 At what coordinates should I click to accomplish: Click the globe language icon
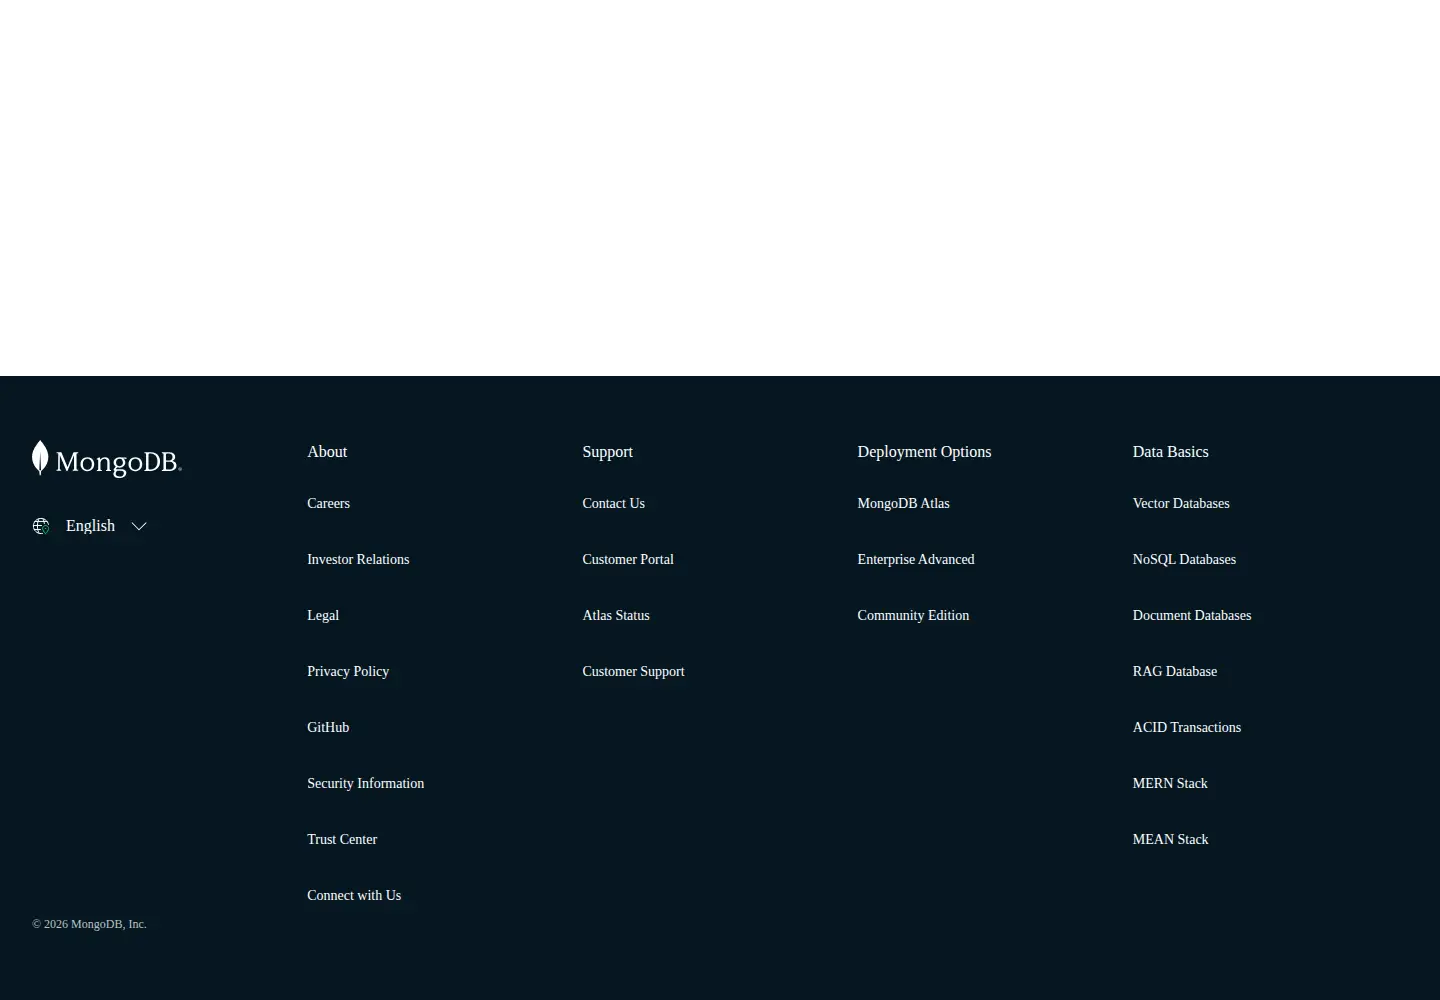(41, 526)
